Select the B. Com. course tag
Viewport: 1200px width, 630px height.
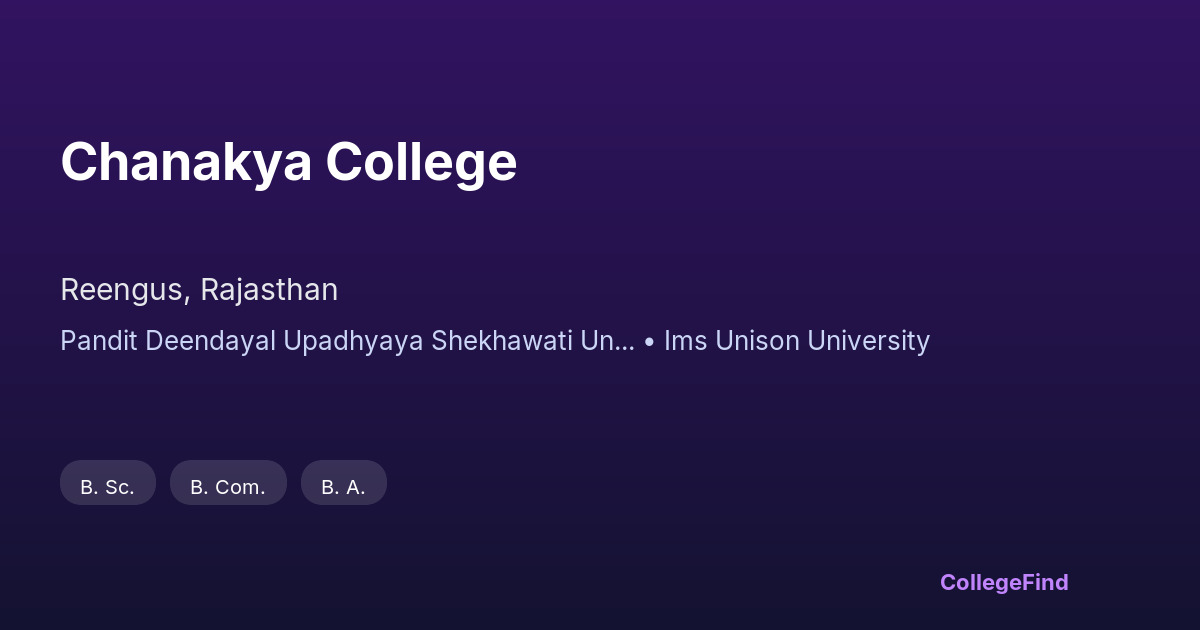(x=228, y=487)
